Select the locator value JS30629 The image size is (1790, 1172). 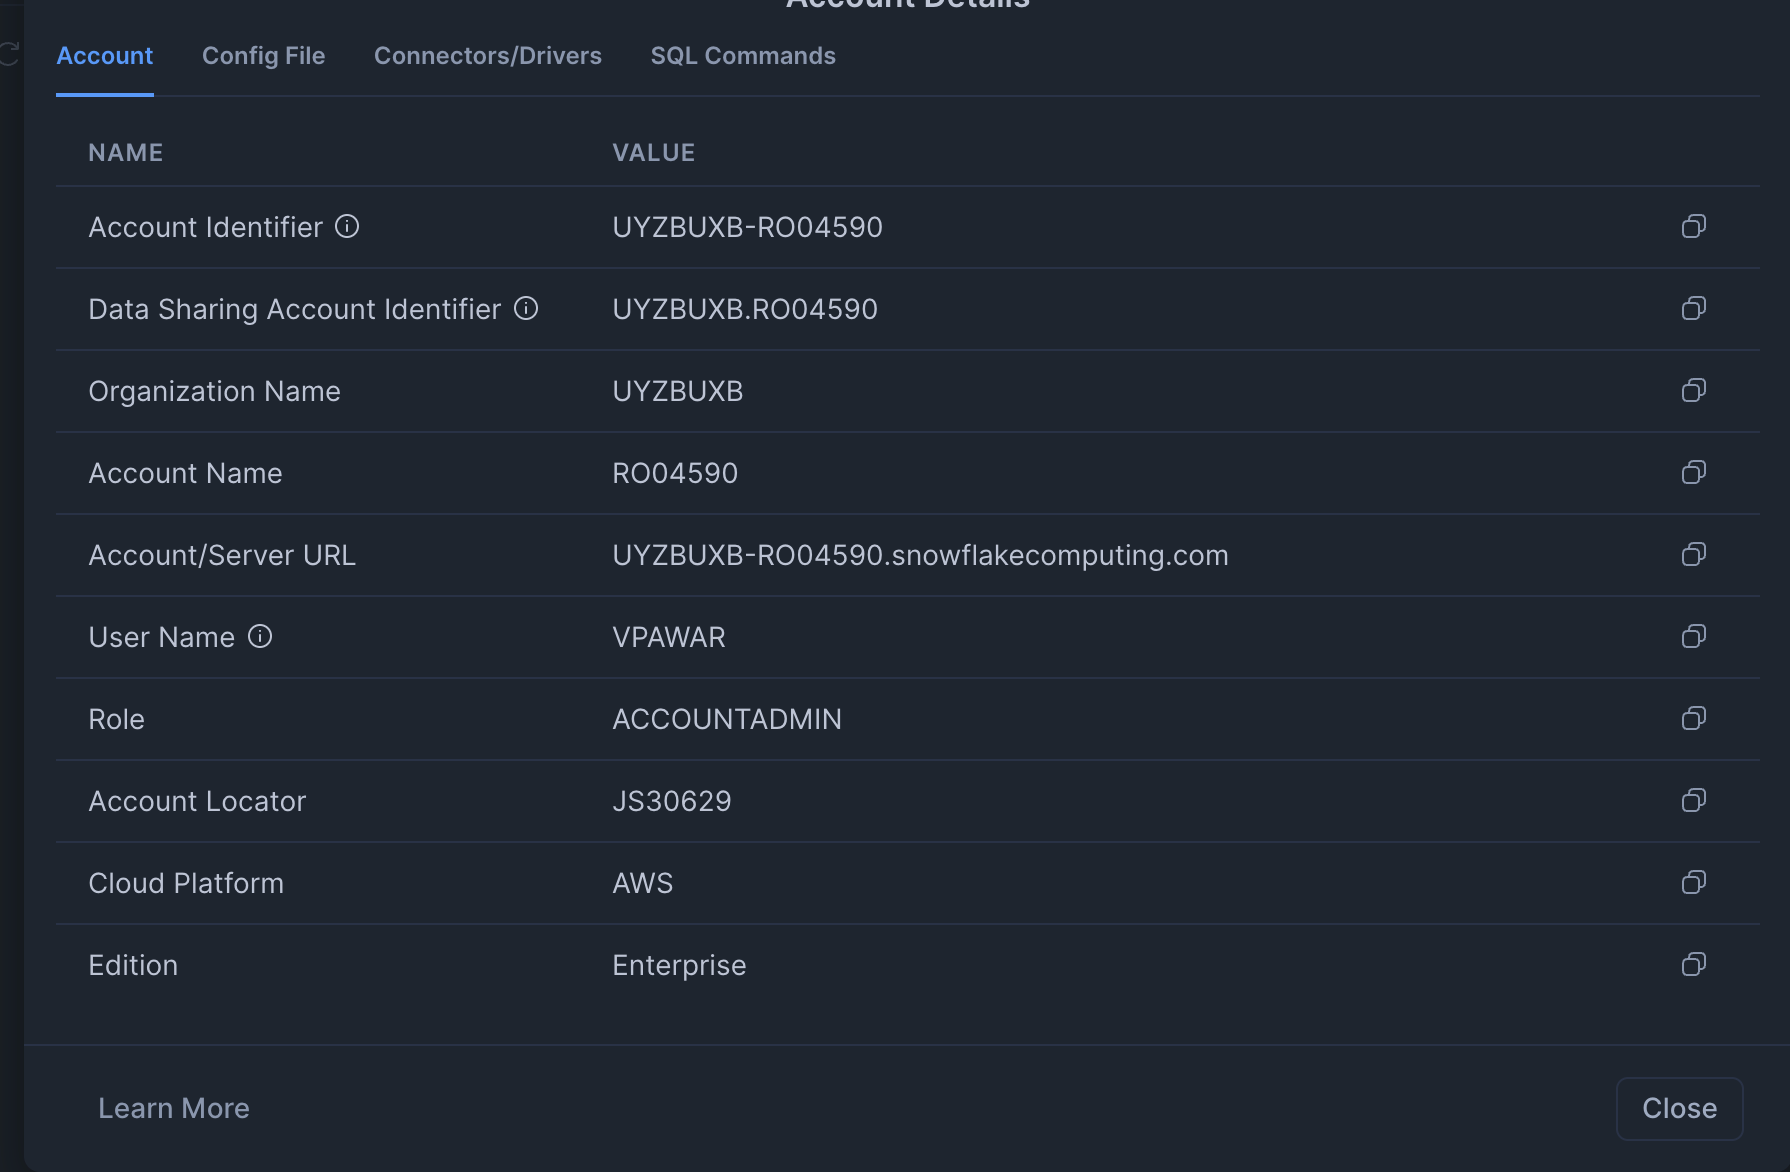pyautogui.click(x=672, y=801)
